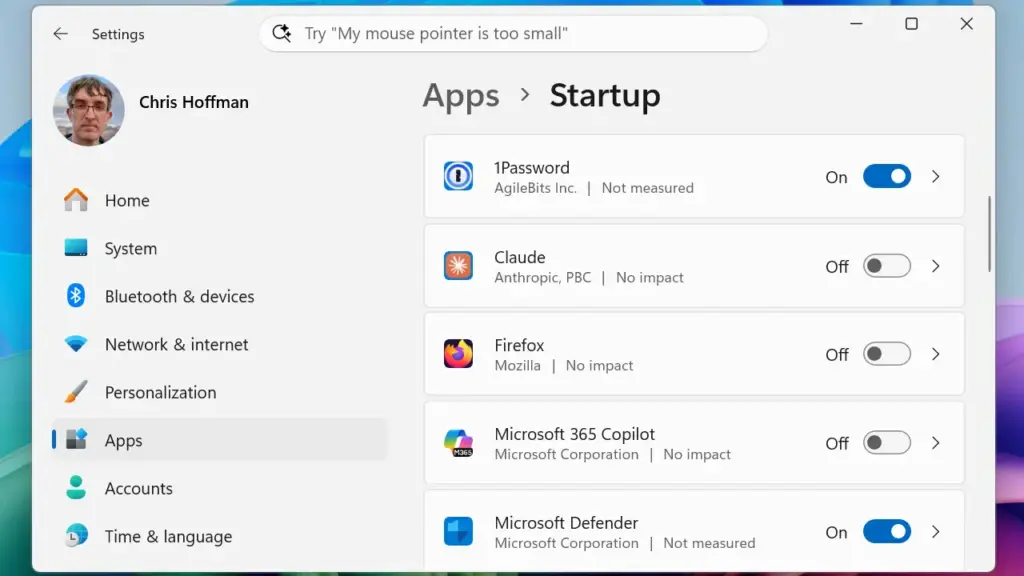The height and width of the screenshot is (576, 1024).
Task: Click the Firefox app icon
Action: (458, 354)
